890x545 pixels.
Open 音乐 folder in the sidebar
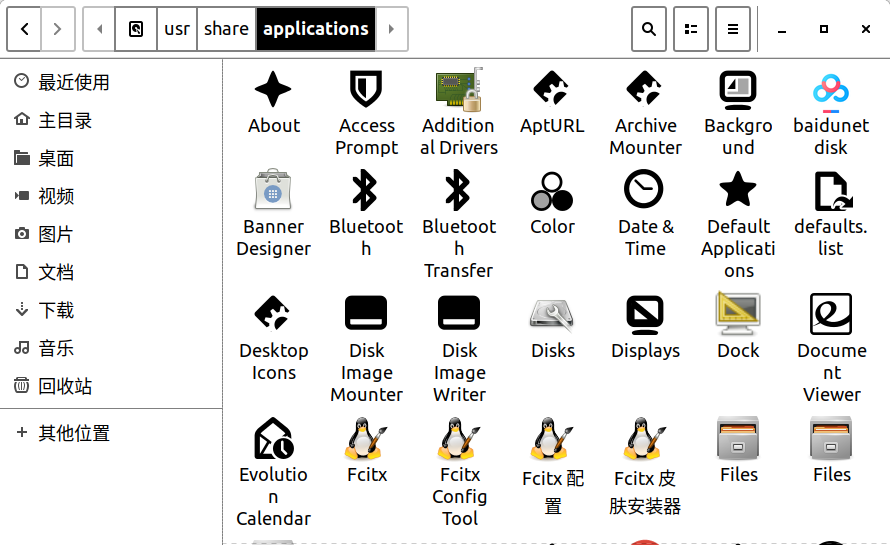[111, 349]
